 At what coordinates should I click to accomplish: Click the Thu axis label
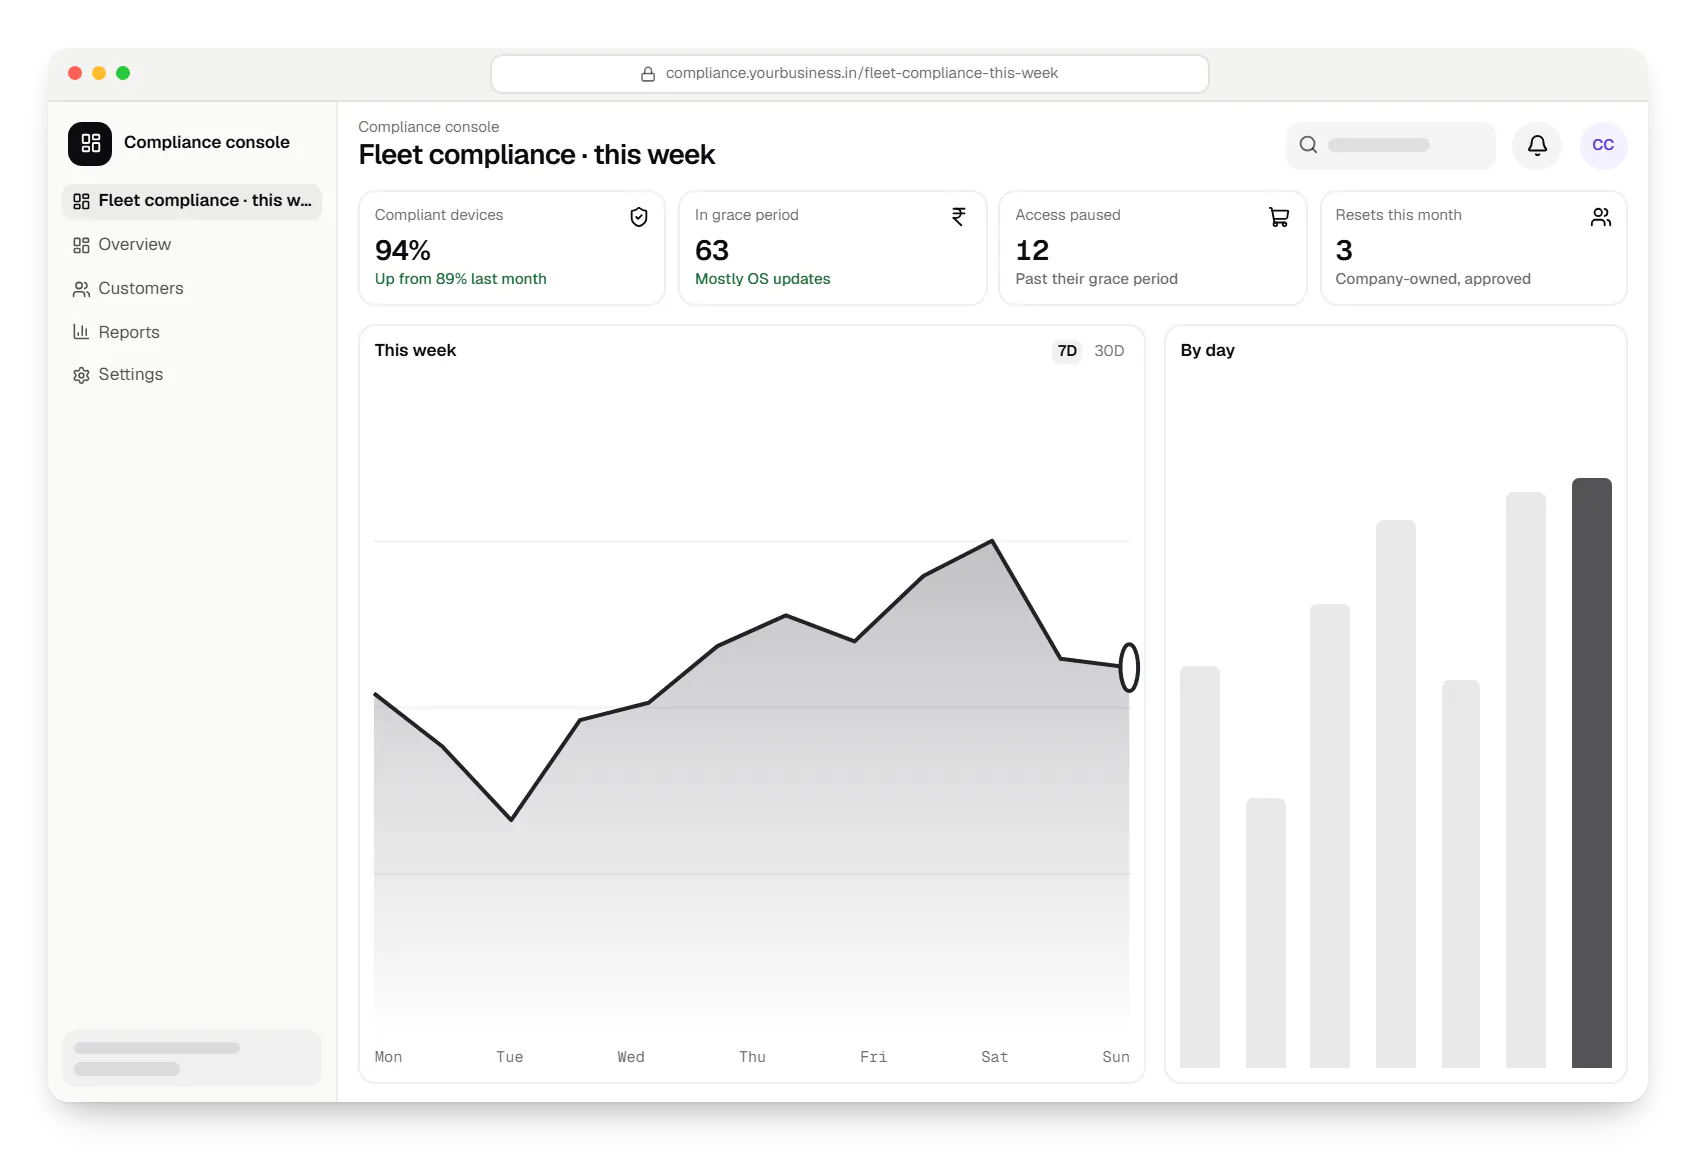[752, 1057]
